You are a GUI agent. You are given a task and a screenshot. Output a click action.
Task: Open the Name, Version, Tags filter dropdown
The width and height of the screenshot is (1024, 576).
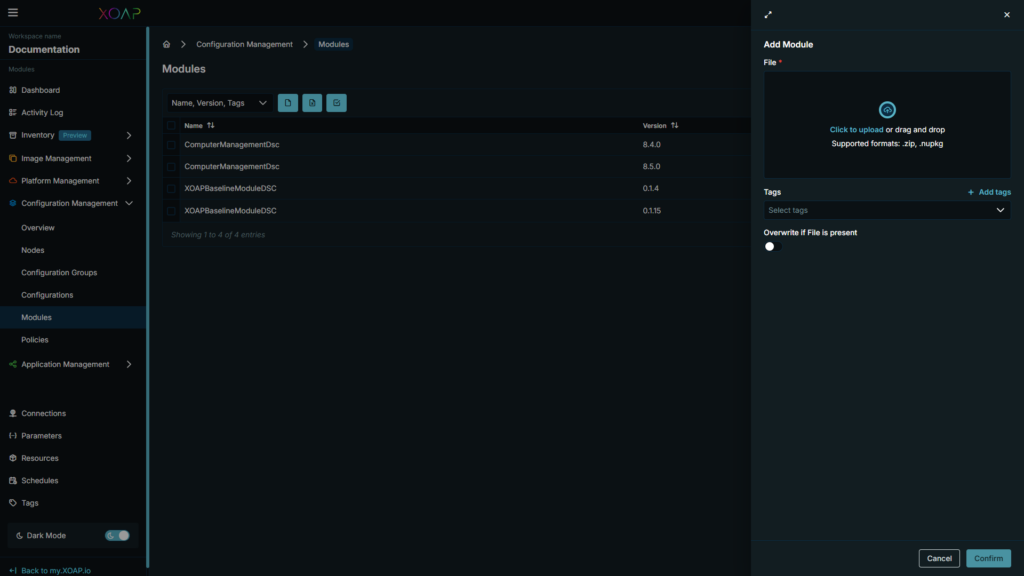coord(219,103)
